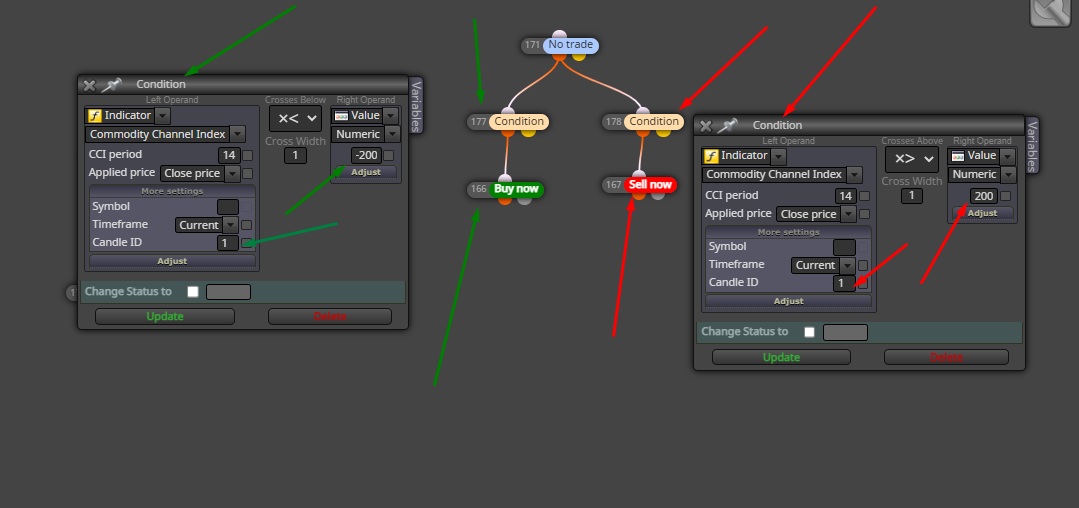This screenshot has height=508, width=1079.
Task: Open Variables tab on Crosses Below panel
Action: coord(416,105)
